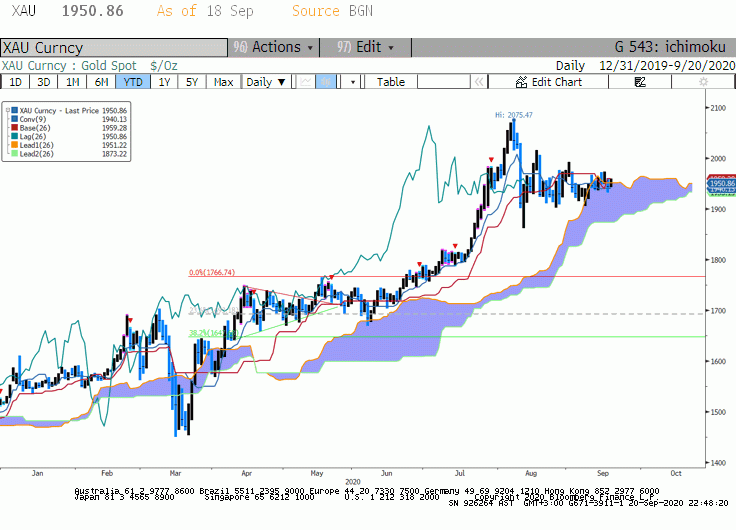Click the empty field beside Table
The image size is (736, 530).
coord(444,82)
